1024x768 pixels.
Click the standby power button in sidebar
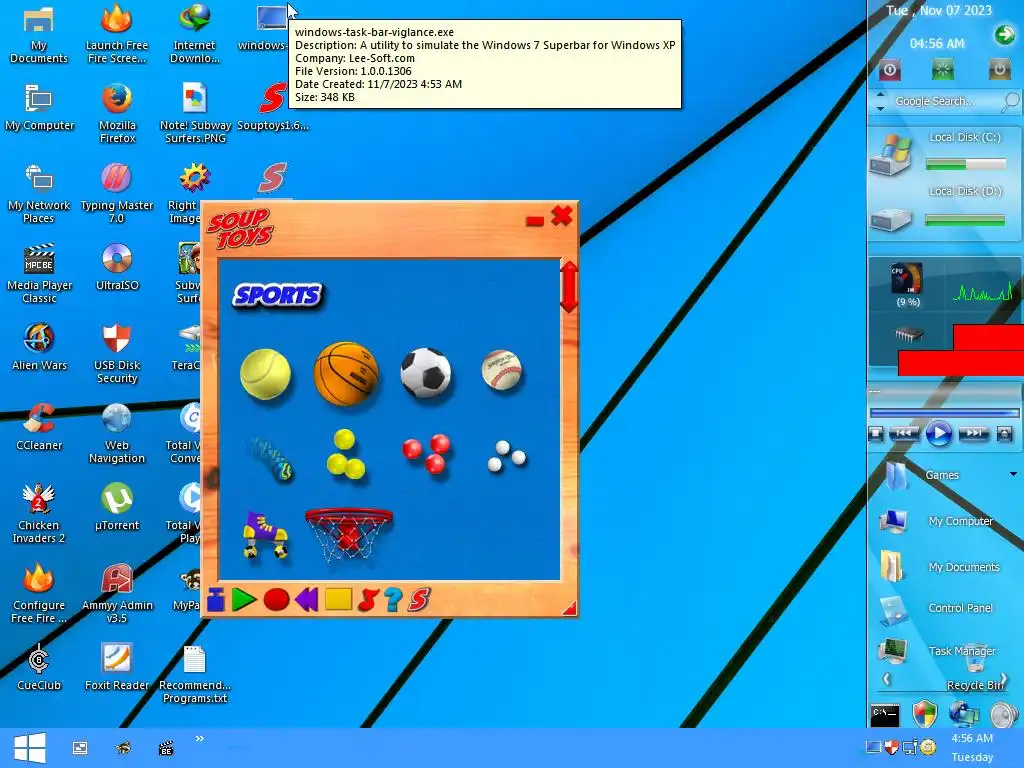(999, 69)
